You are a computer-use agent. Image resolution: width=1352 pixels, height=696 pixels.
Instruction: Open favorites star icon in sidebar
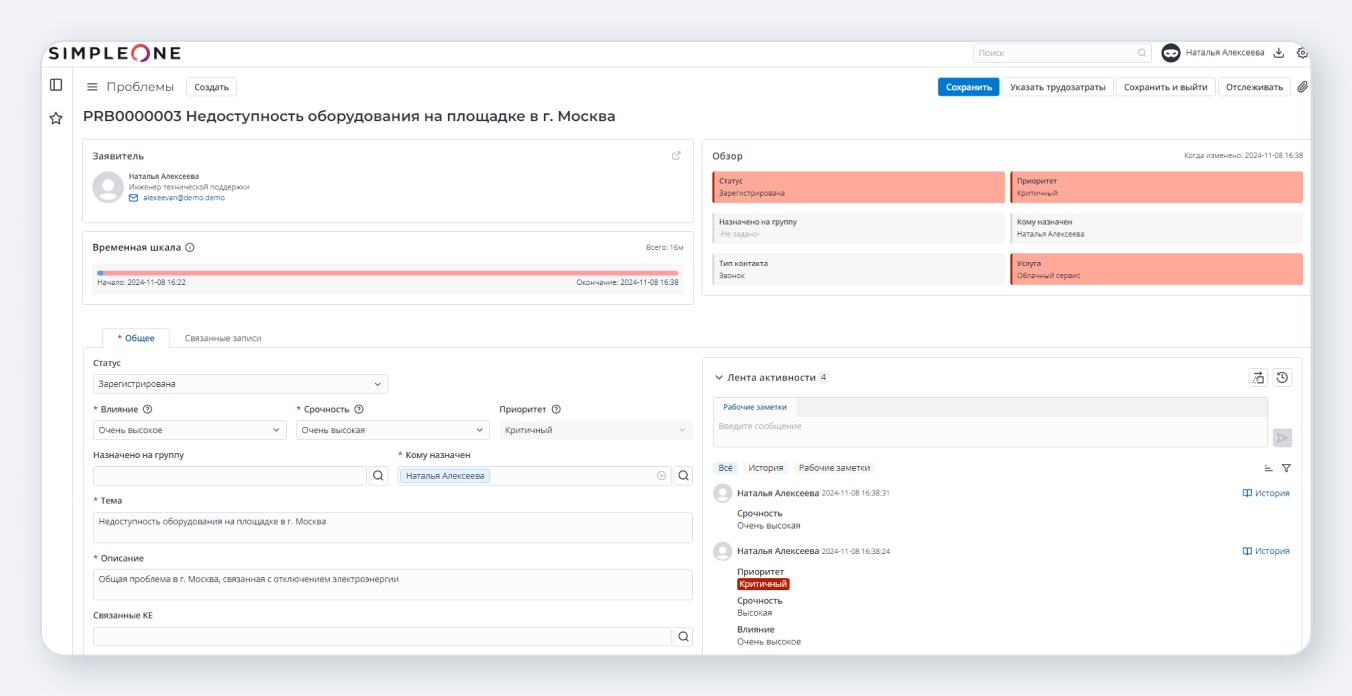[x=56, y=118]
